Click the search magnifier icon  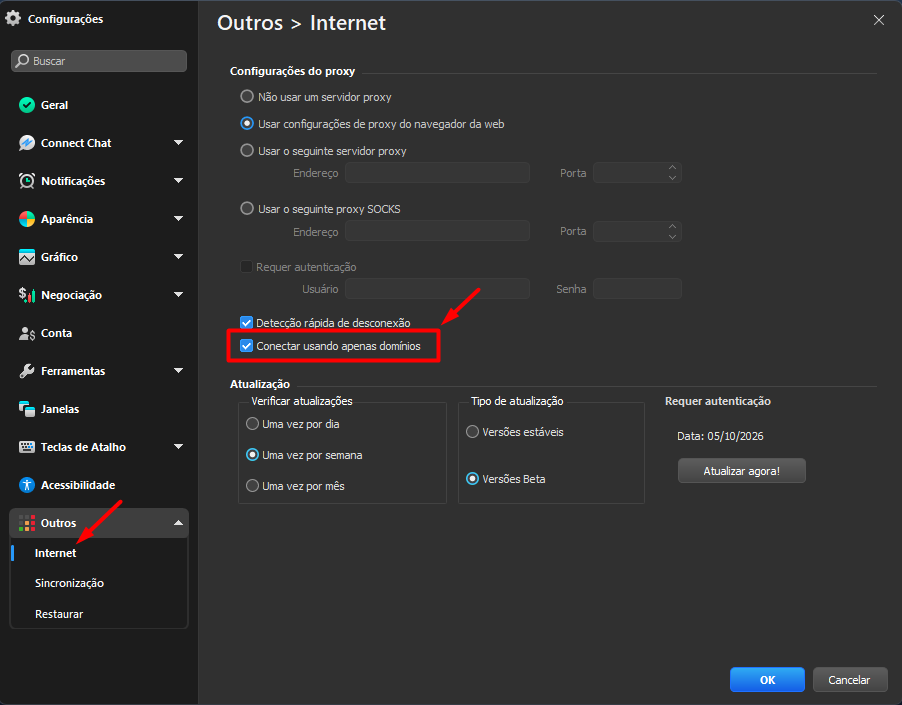22,61
